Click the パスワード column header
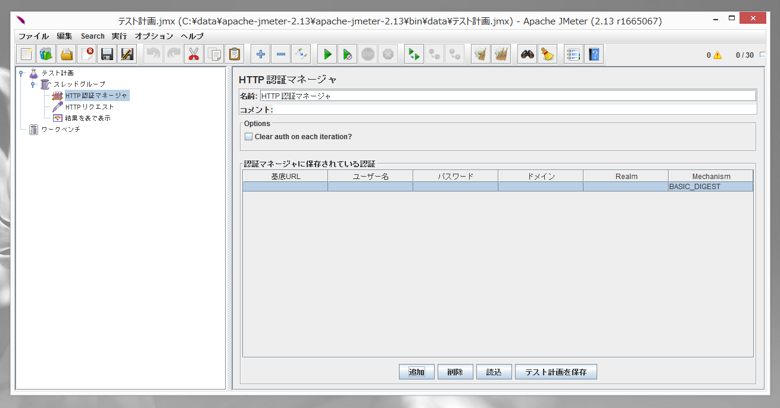780x408 pixels. 455,176
